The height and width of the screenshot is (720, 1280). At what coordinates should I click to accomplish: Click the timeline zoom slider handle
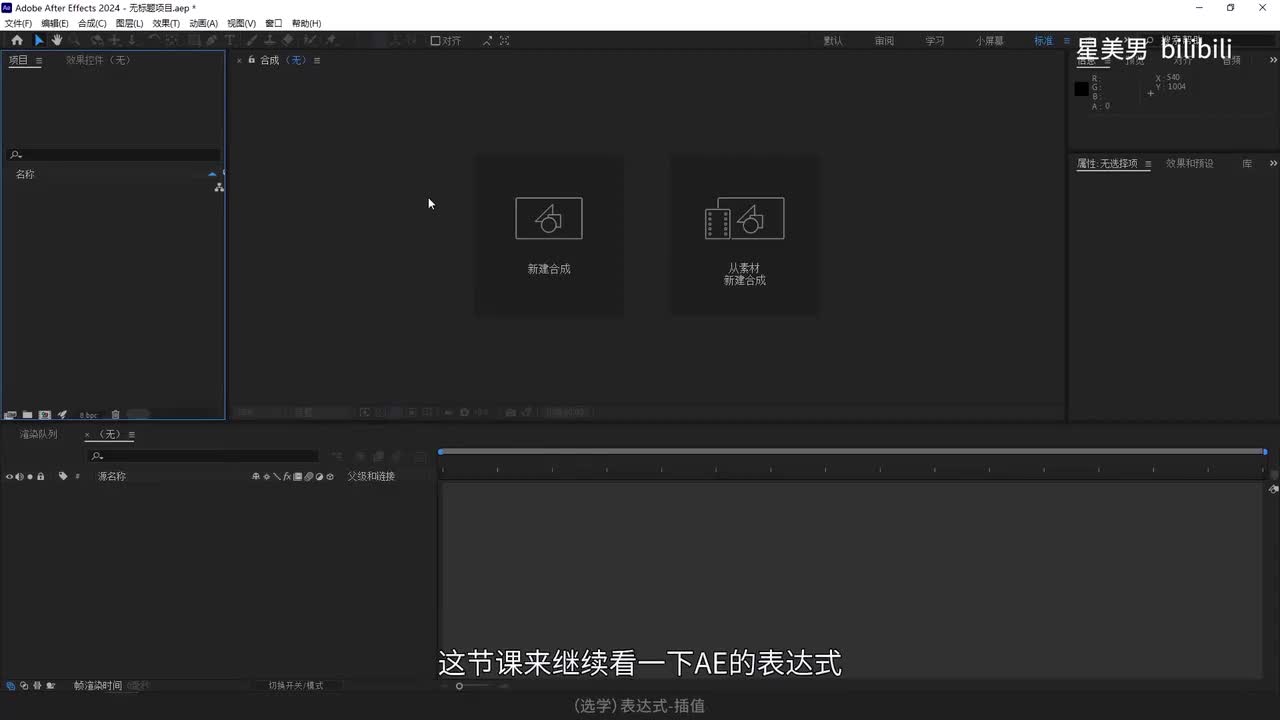(x=459, y=686)
